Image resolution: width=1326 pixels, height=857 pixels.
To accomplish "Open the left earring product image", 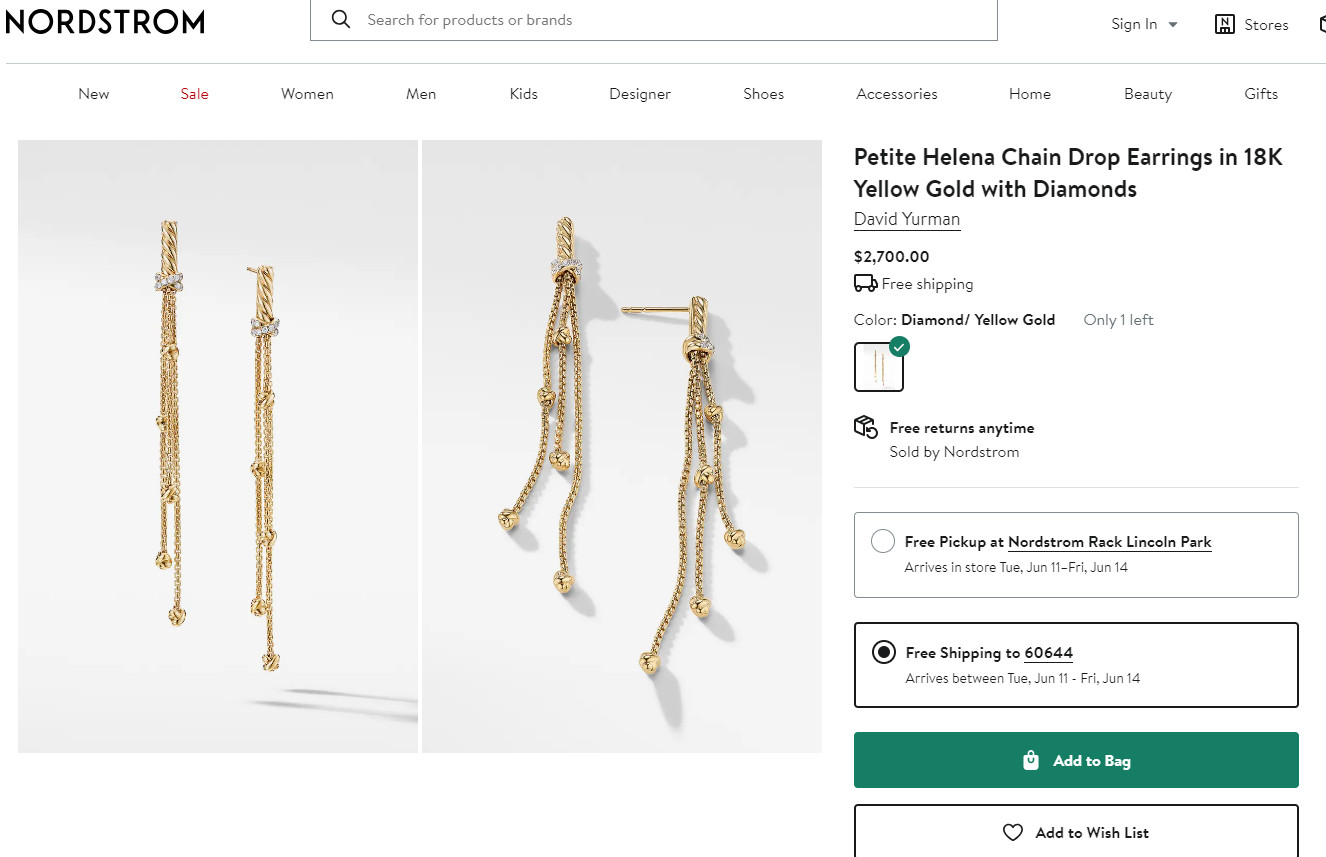I will (217, 446).
